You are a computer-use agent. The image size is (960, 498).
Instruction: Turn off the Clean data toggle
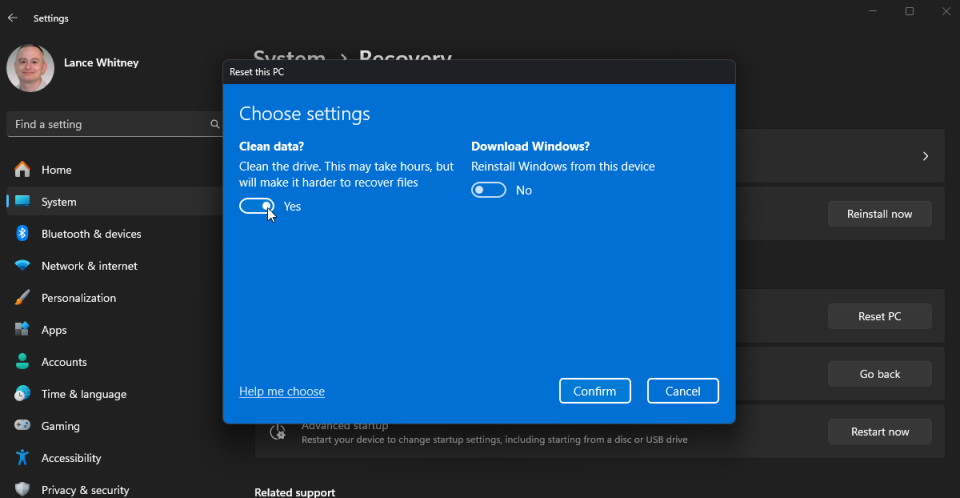257,206
